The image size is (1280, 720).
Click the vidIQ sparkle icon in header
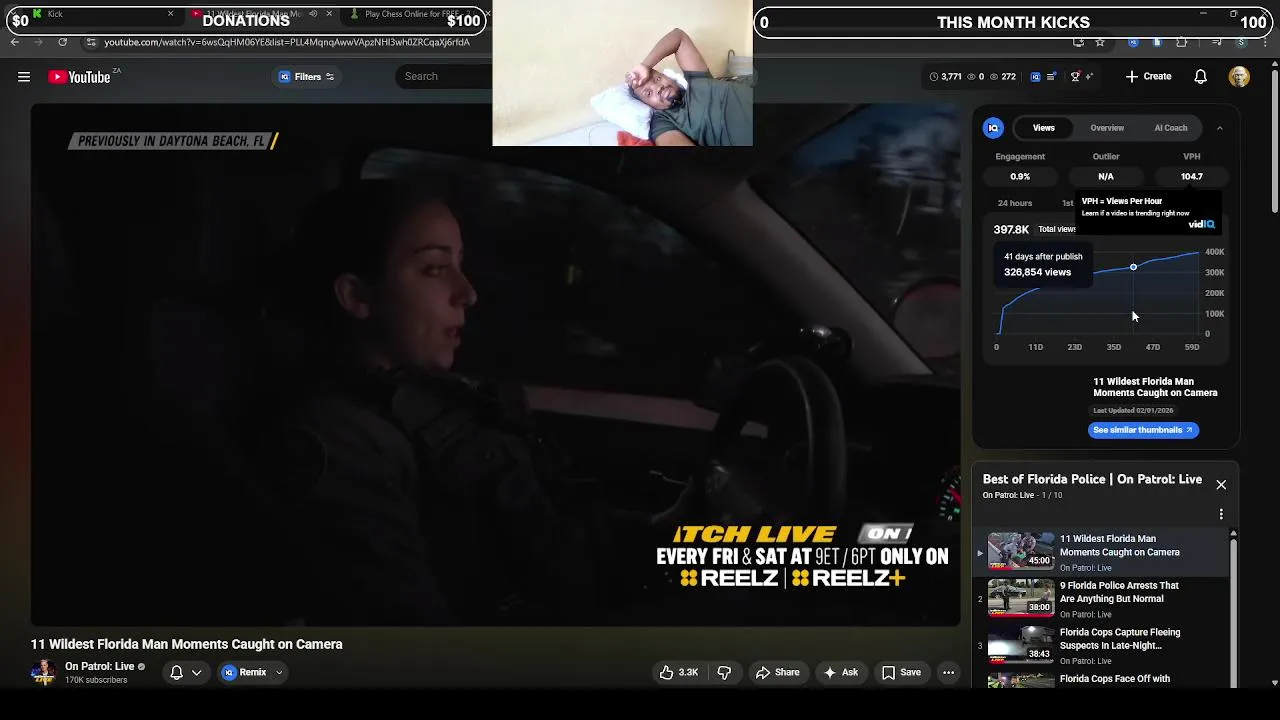[1089, 77]
